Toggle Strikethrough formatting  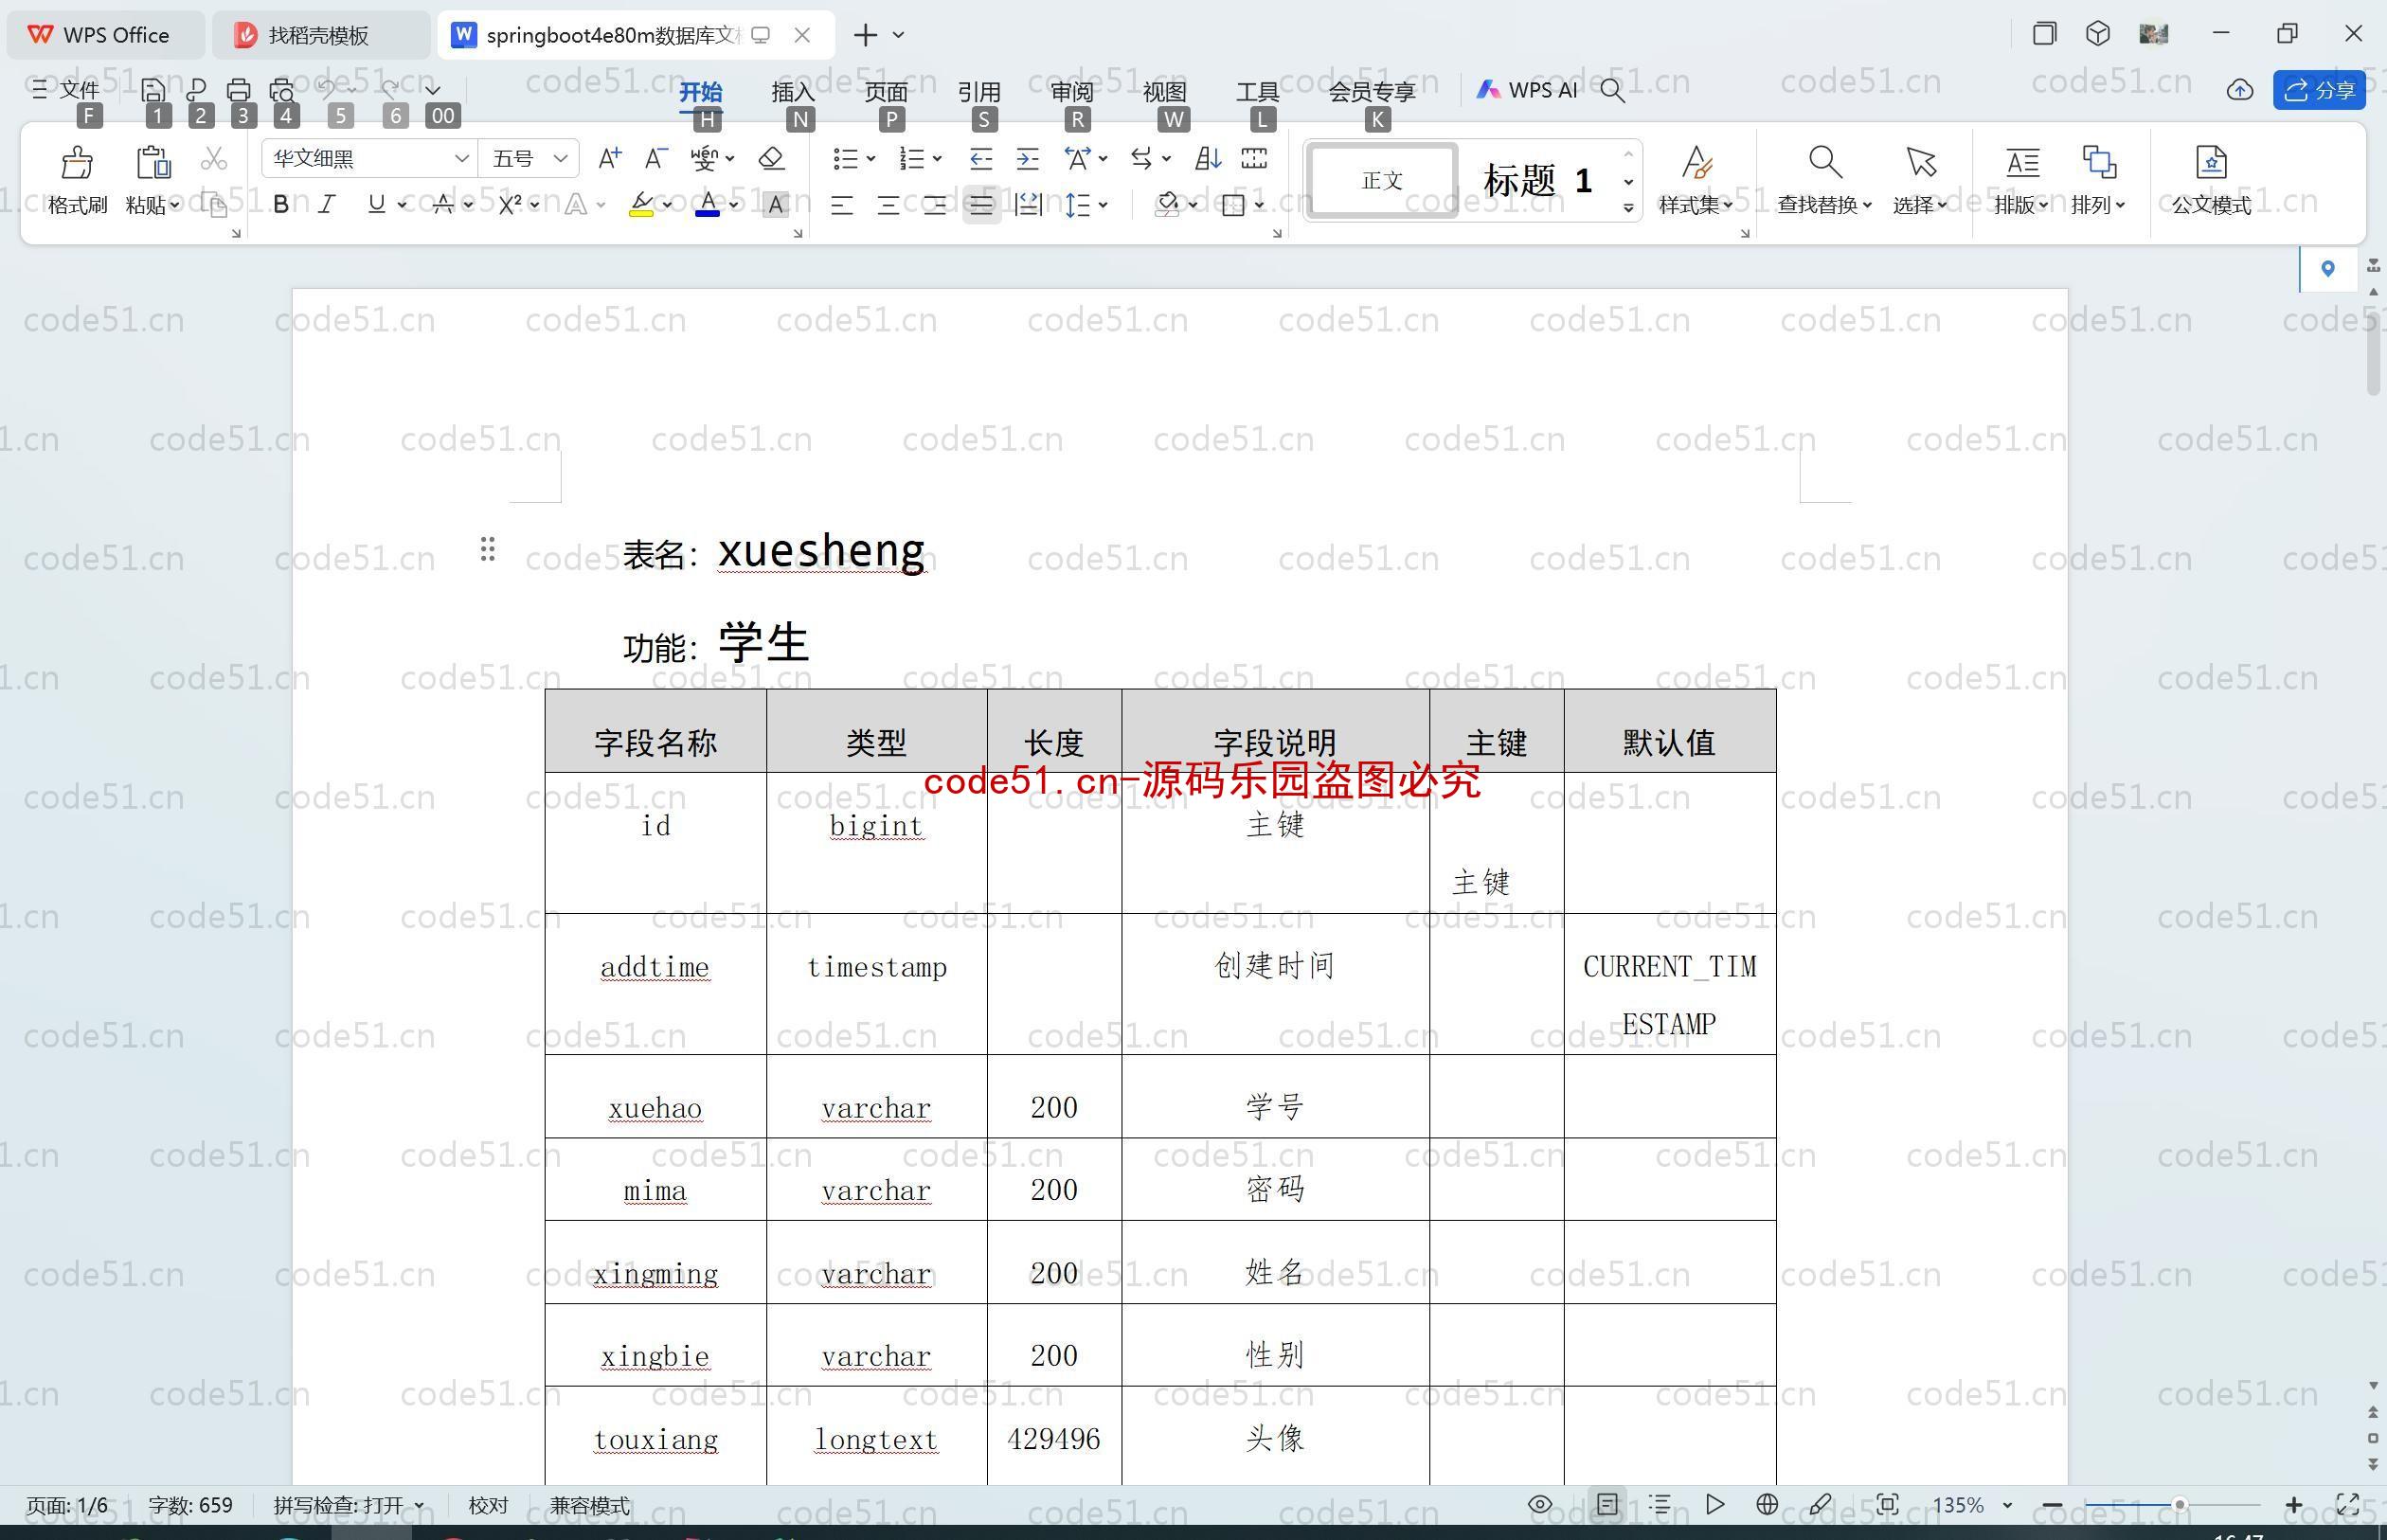pos(443,205)
